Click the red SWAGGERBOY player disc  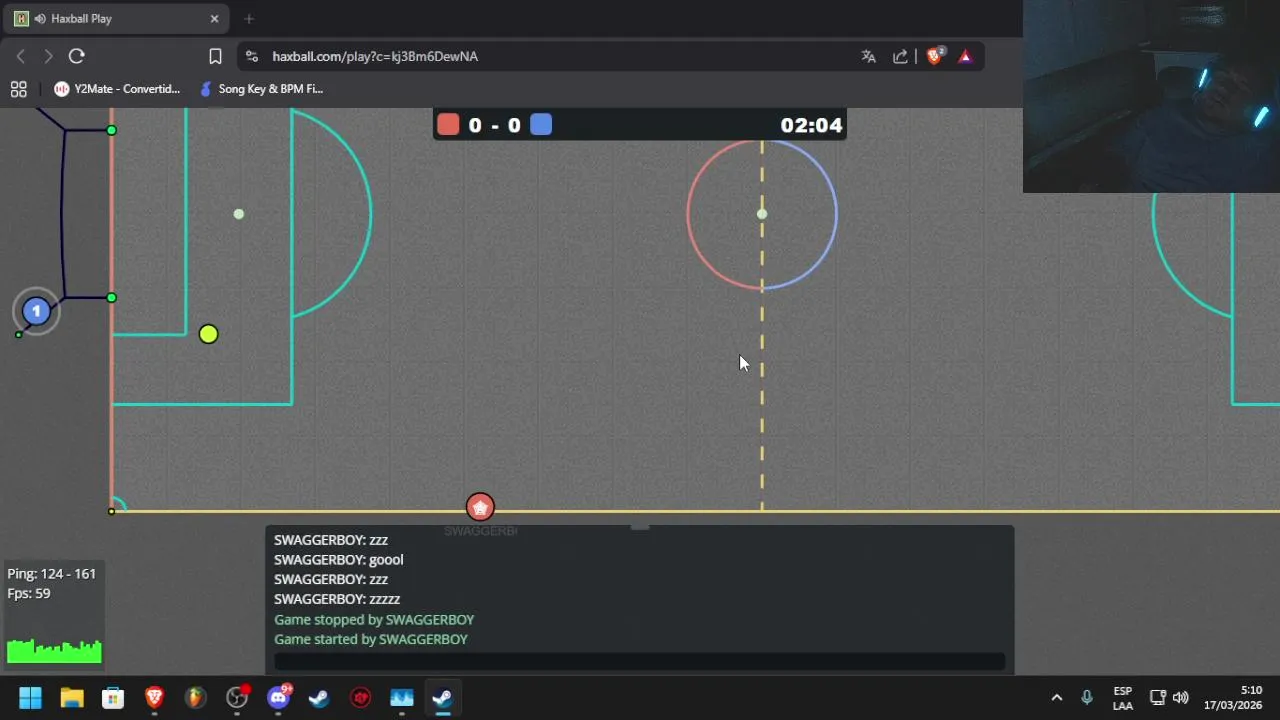[480, 507]
